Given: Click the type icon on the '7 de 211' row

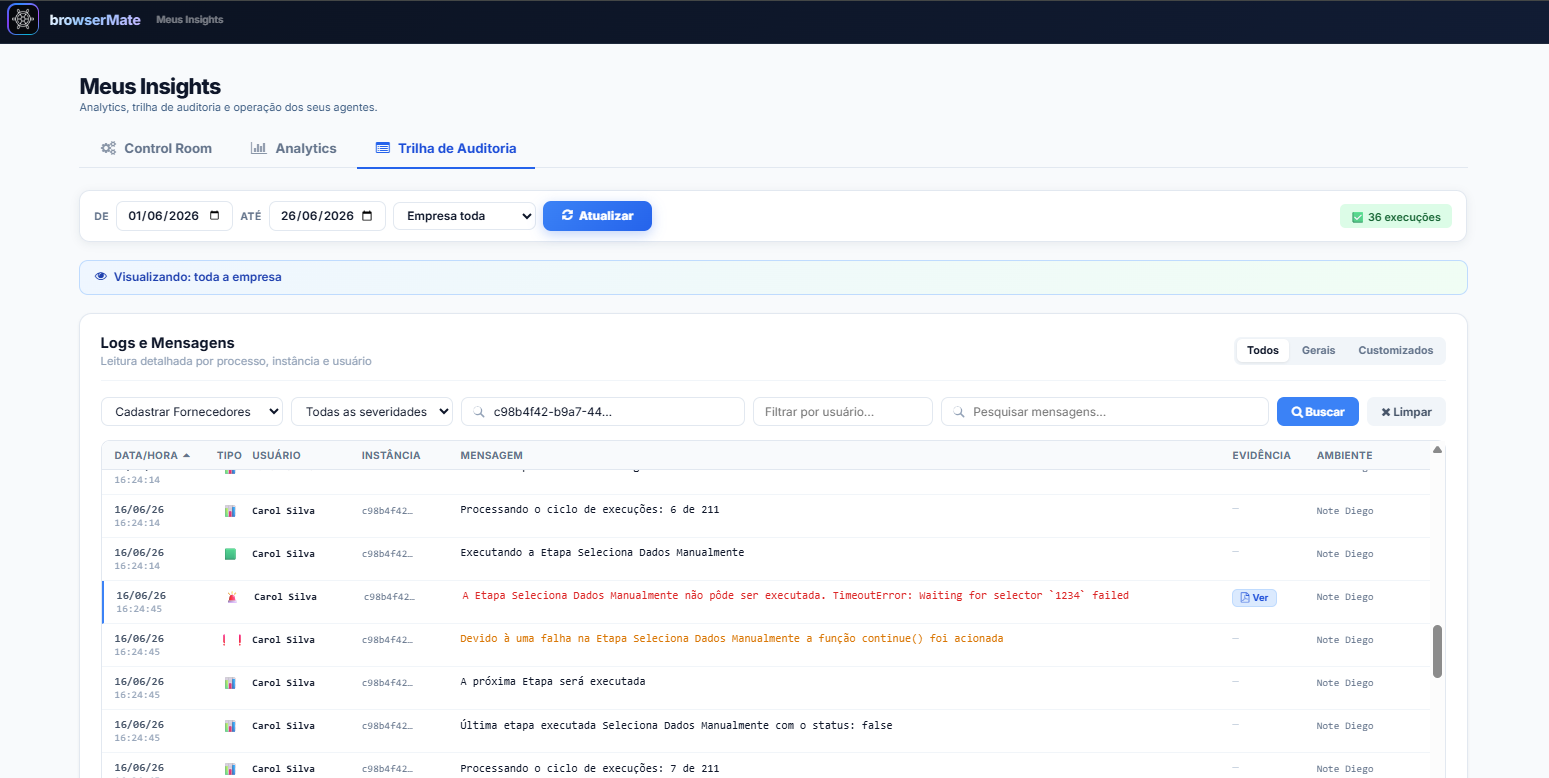Looking at the screenshot, I should (230, 769).
